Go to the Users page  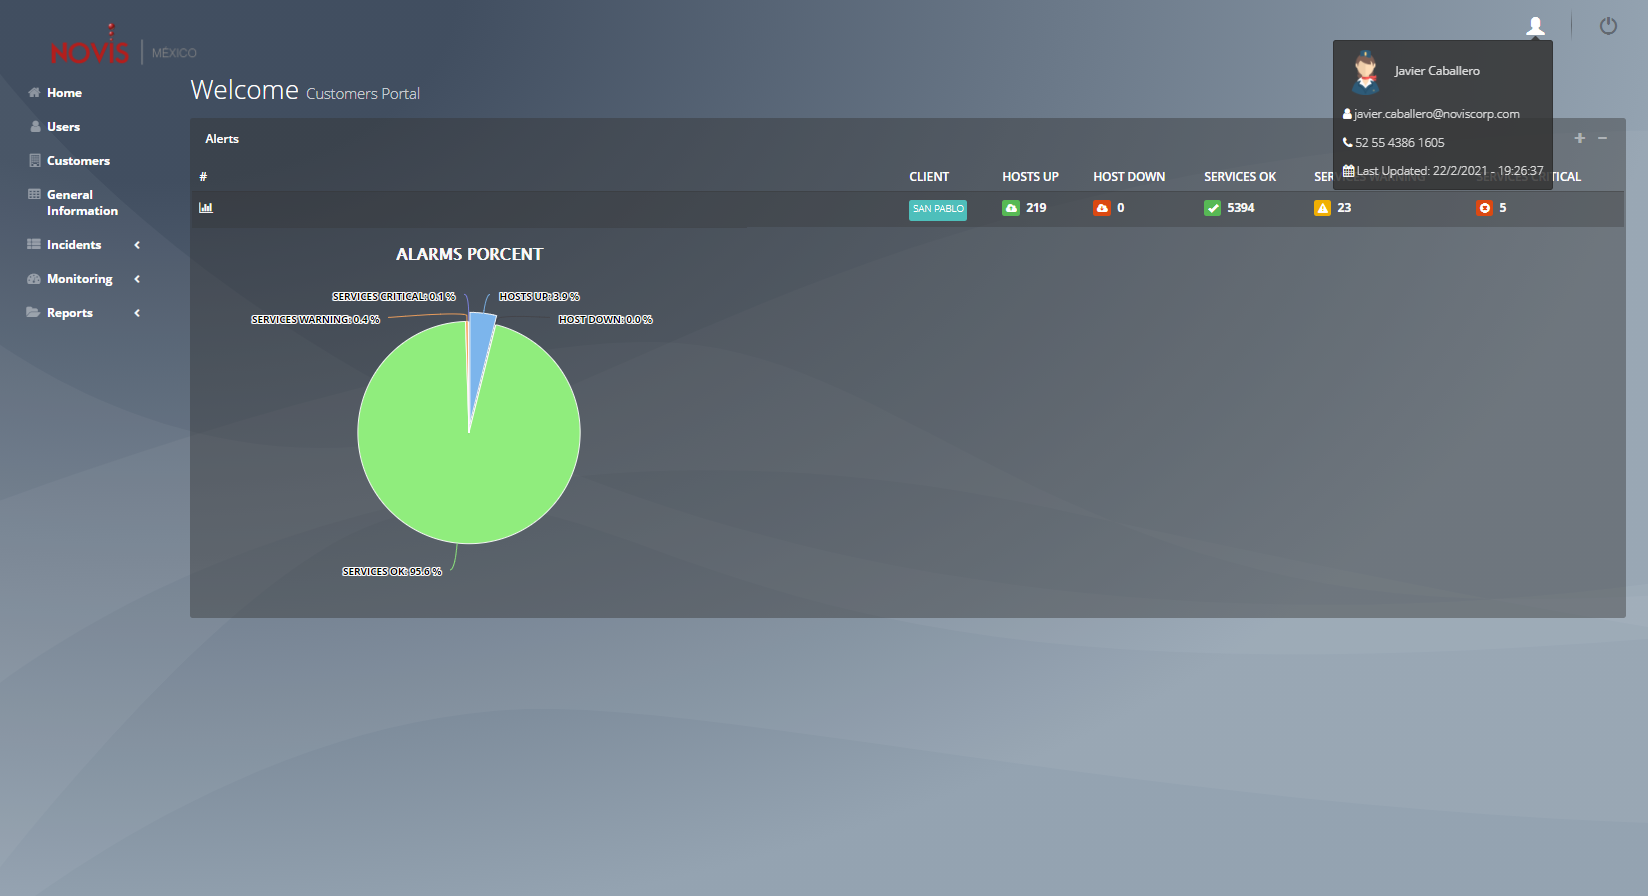pyautogui.click(x=63, y=127)
